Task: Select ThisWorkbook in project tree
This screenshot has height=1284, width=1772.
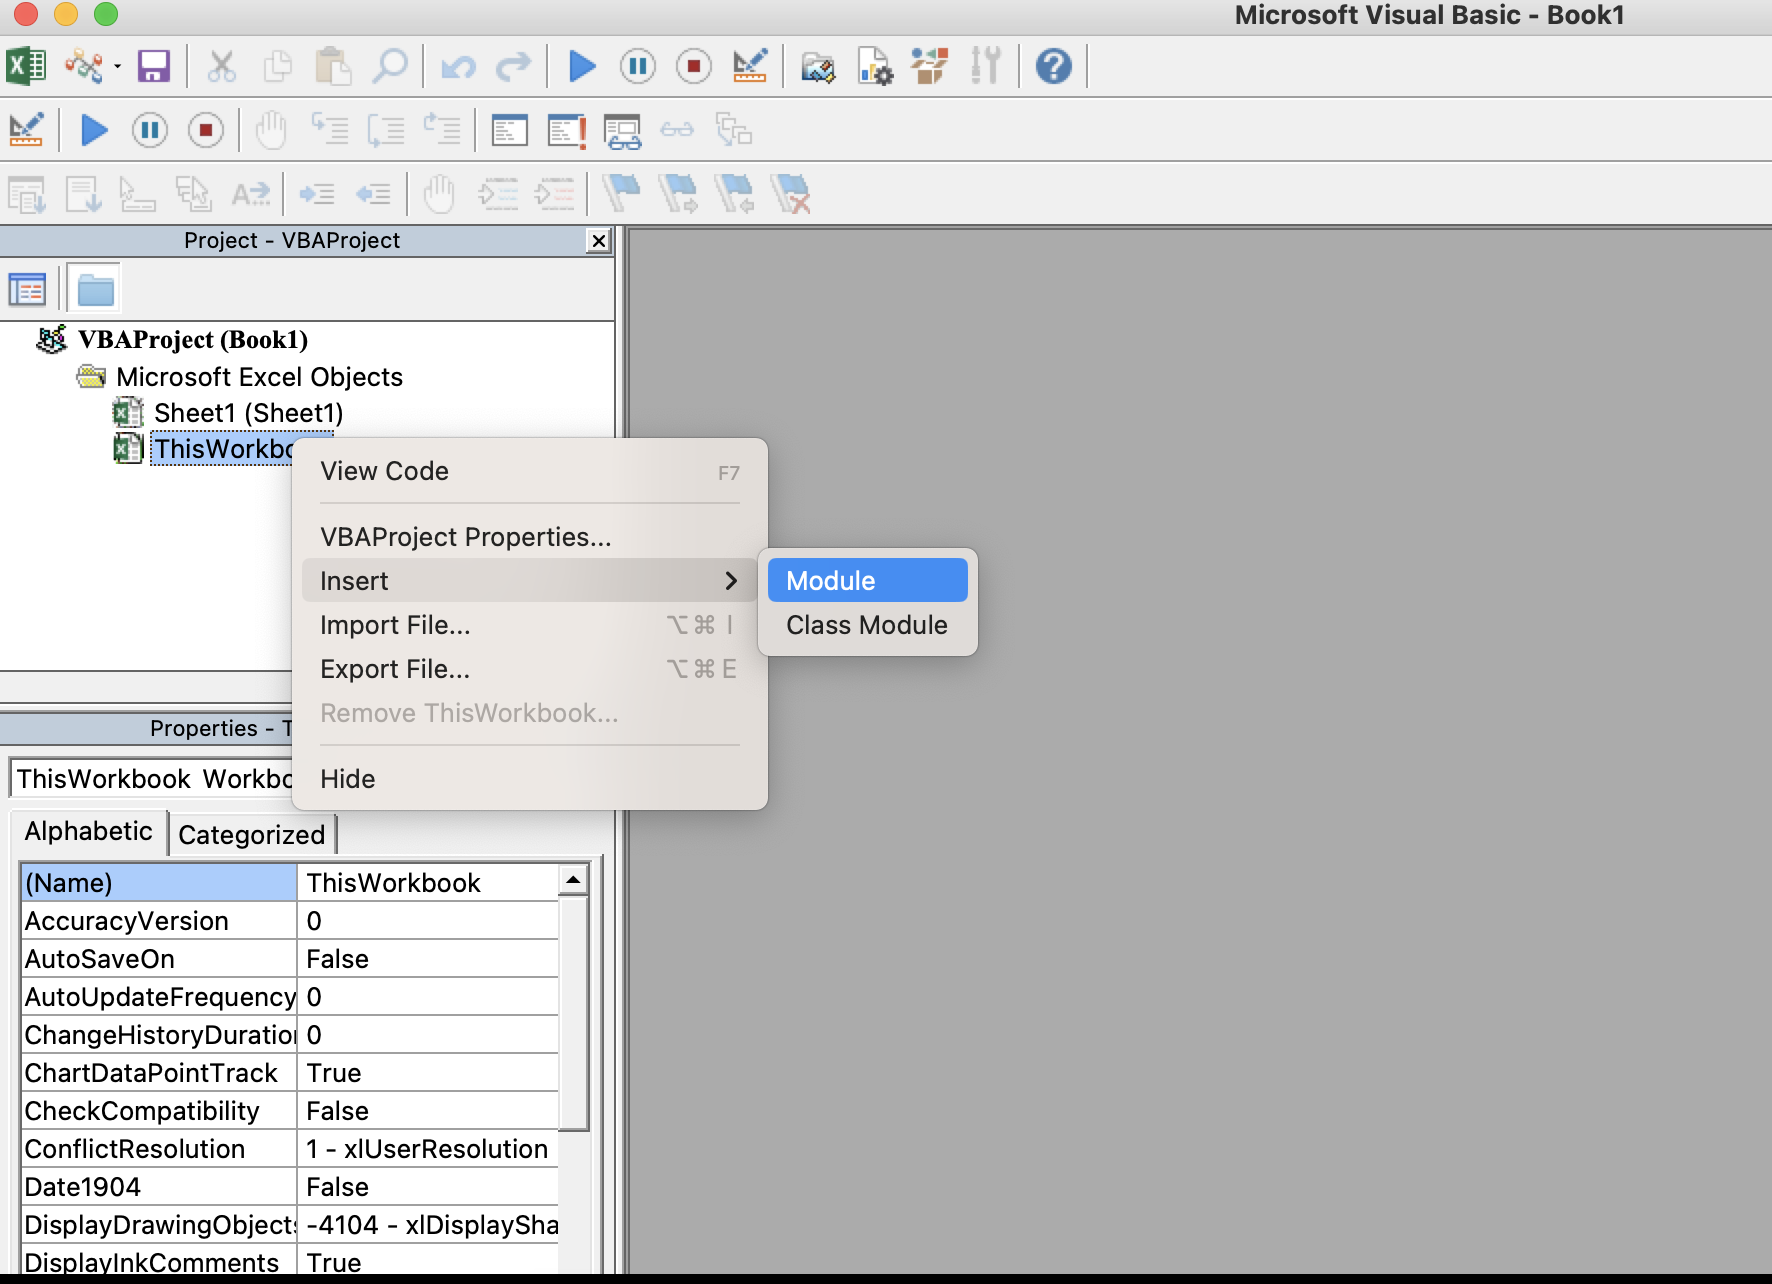Action: click(222, 449)
